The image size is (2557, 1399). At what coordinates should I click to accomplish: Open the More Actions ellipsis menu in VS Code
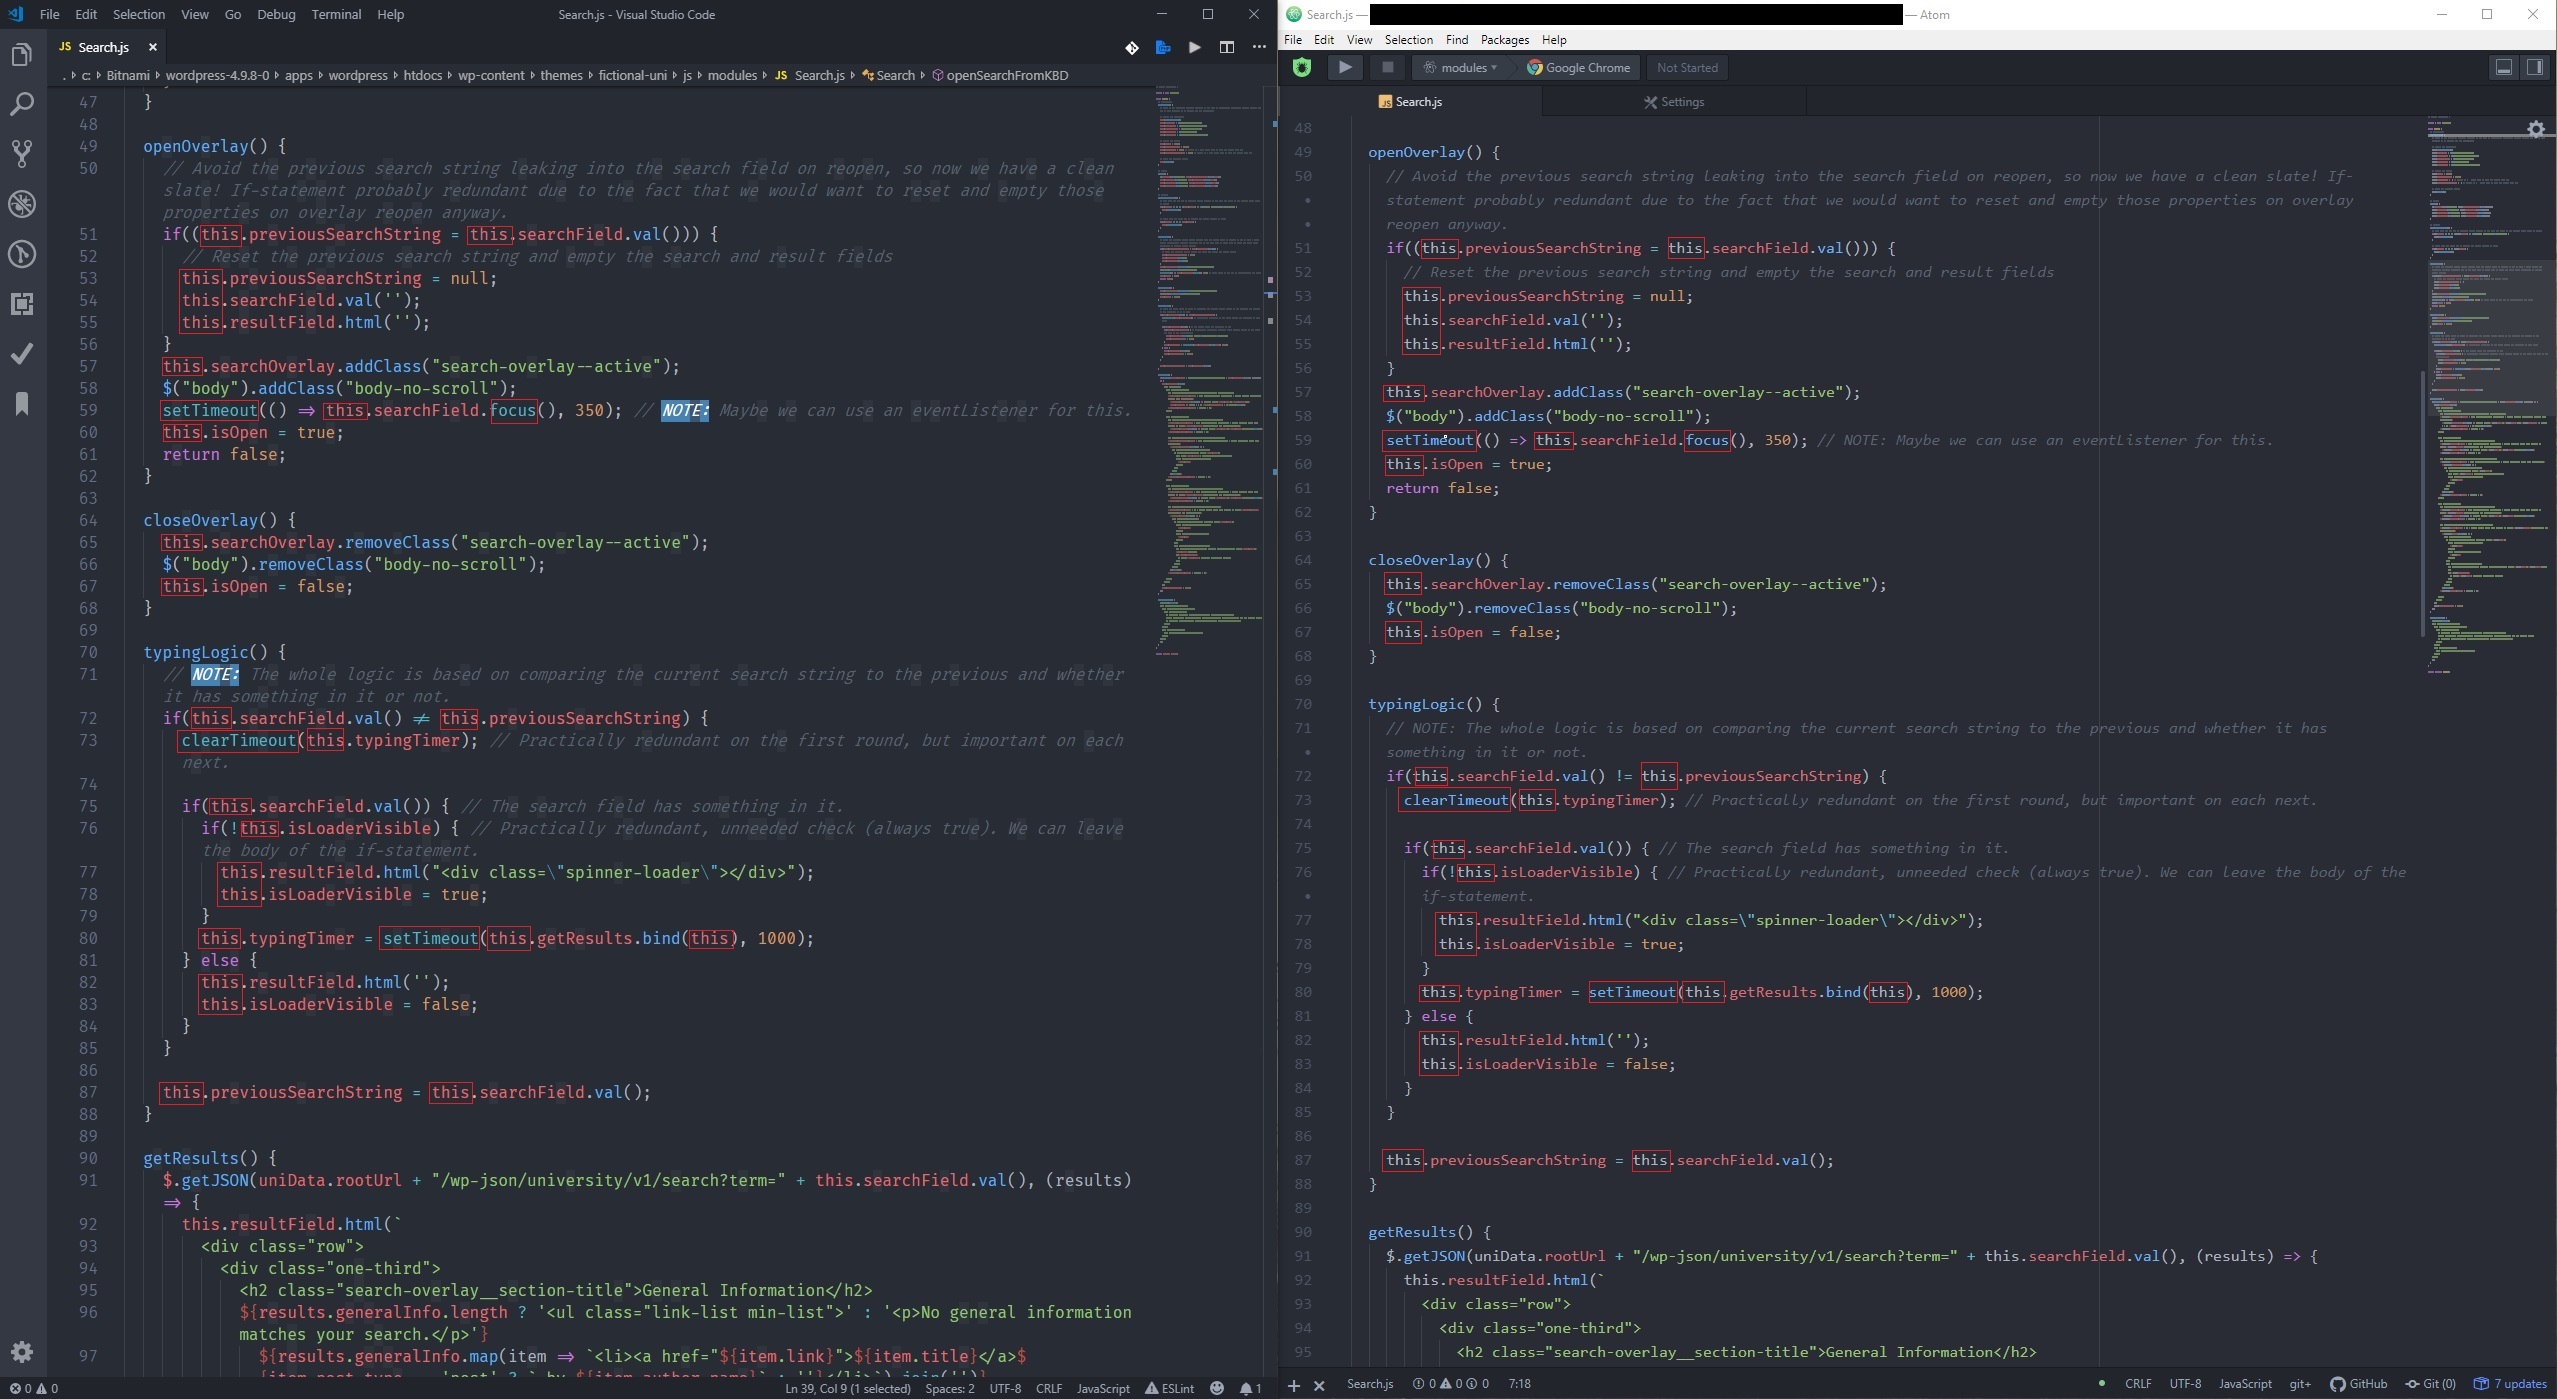tap(1257, 47)
